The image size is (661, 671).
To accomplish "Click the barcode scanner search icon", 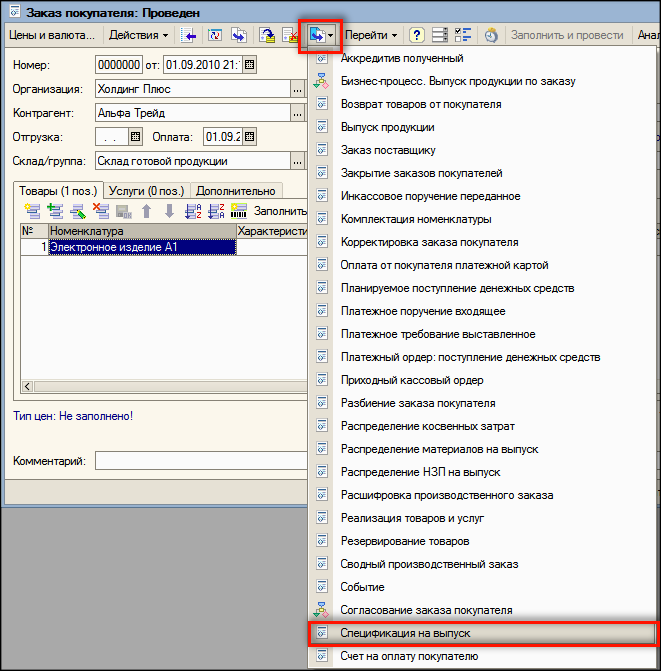I will pos(239,211).
